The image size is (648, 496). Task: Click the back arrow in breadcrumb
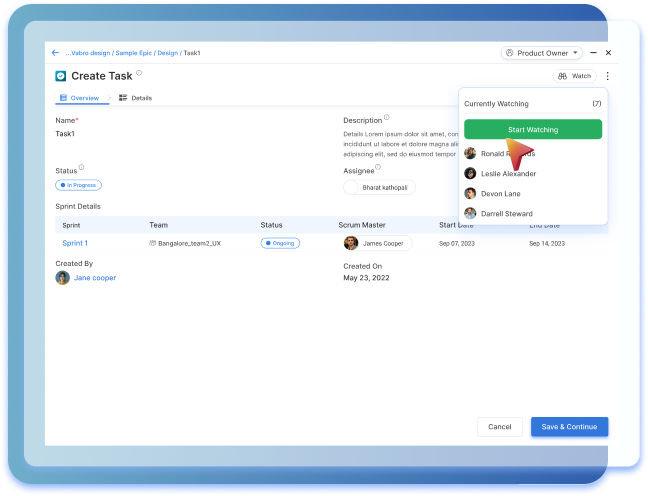[x=55, y=52]
